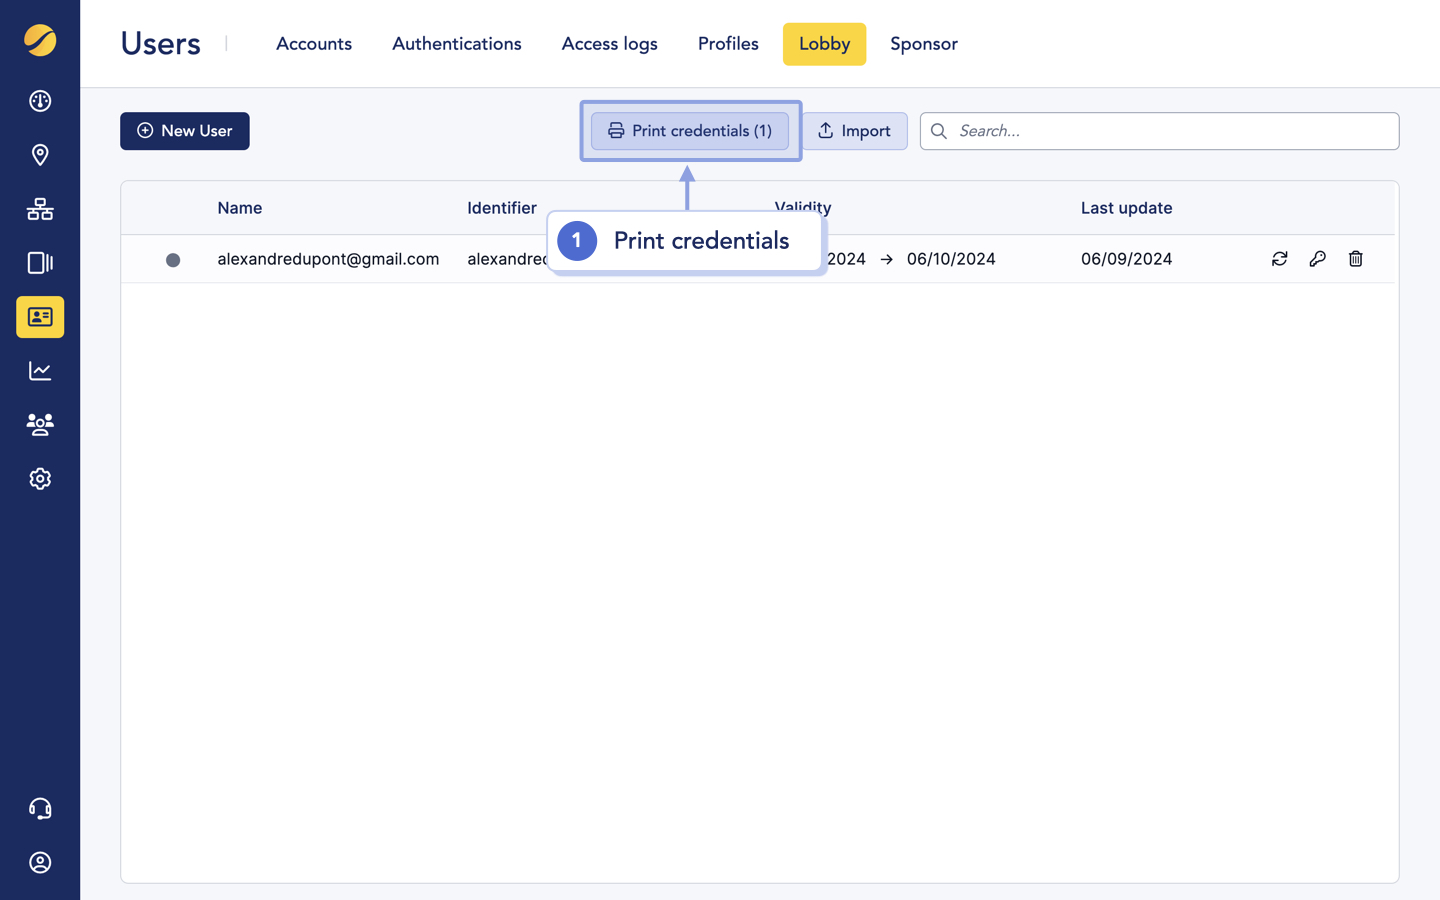Open the dashboard speedometer icon in sidebar

click(40, 101)
